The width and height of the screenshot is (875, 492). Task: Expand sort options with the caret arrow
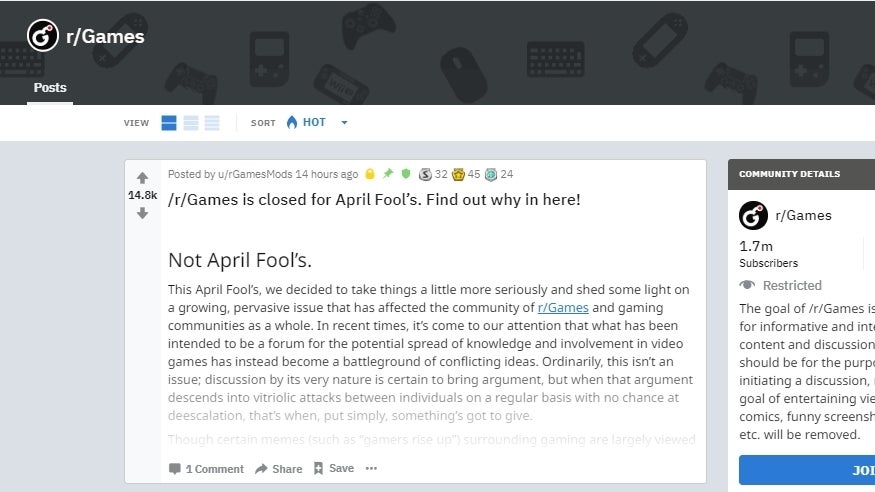pyautogui.click(x=344, y=123)
